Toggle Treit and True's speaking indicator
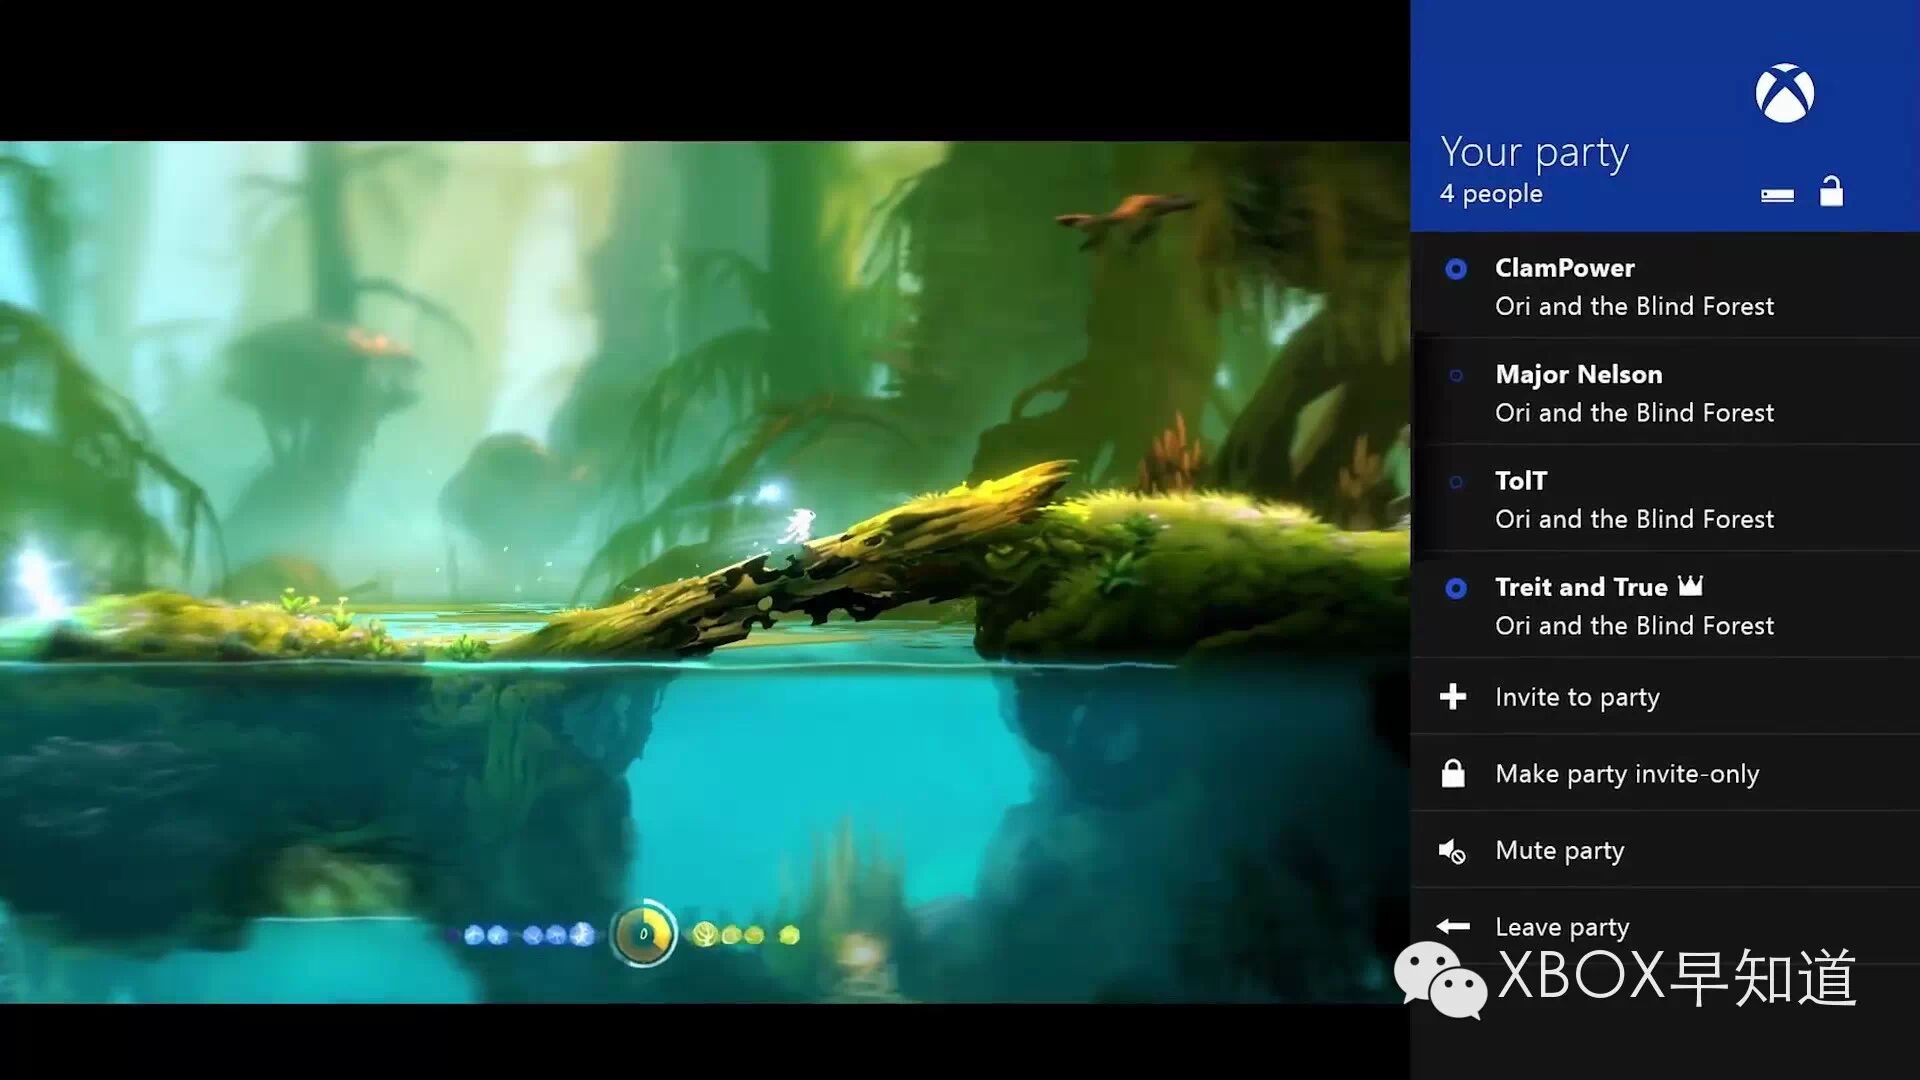 click(x=1456, y=588)
